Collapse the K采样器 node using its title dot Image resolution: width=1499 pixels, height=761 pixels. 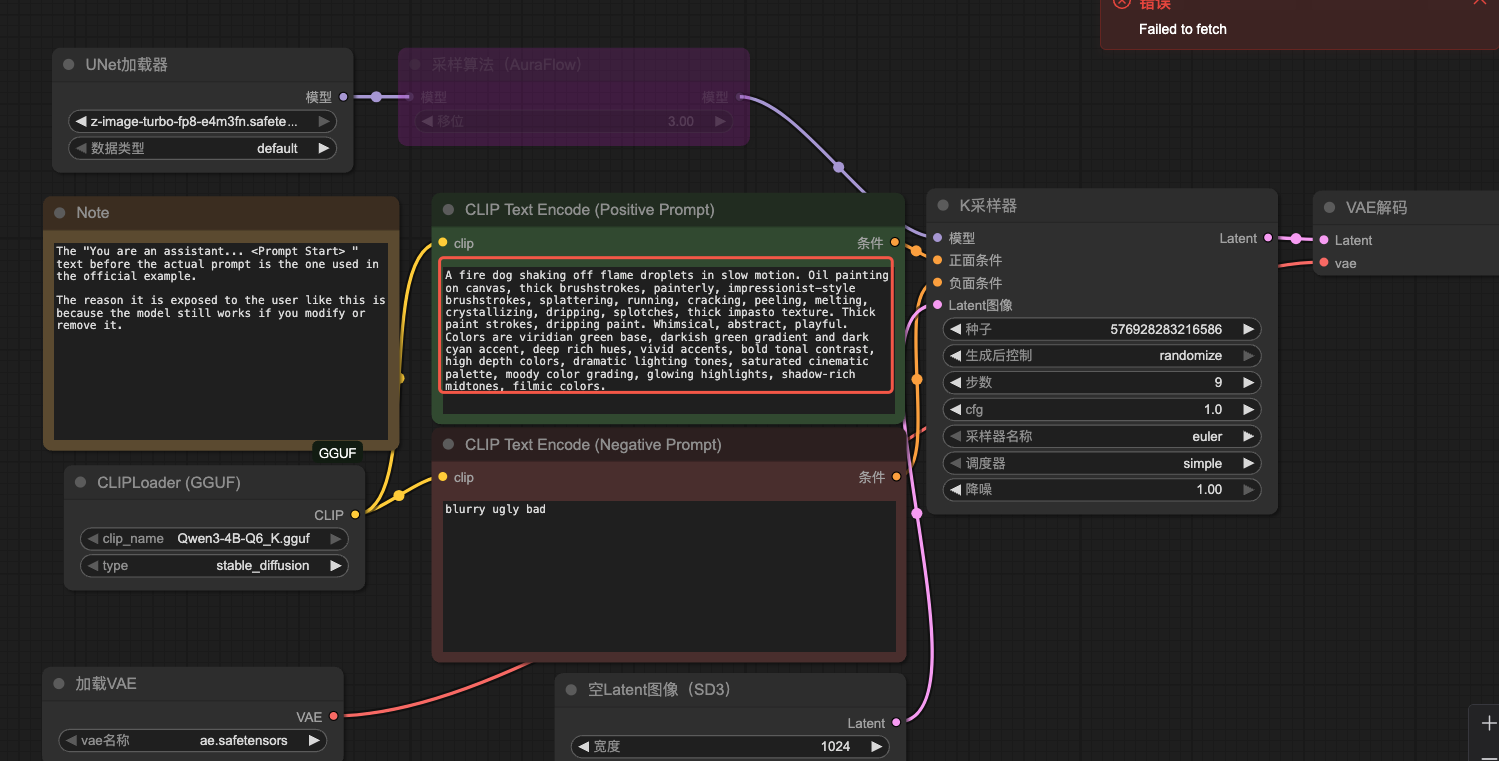pyautogui.click(x=943, y=206)
